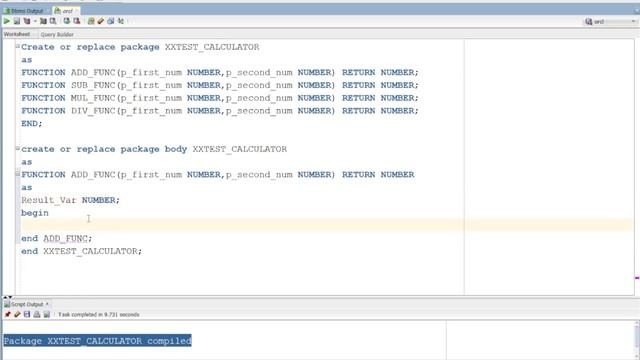The height and width of the screenshot is (360, 640).
Task: Run the statement with the green play icon
Action: coord(7,21)
